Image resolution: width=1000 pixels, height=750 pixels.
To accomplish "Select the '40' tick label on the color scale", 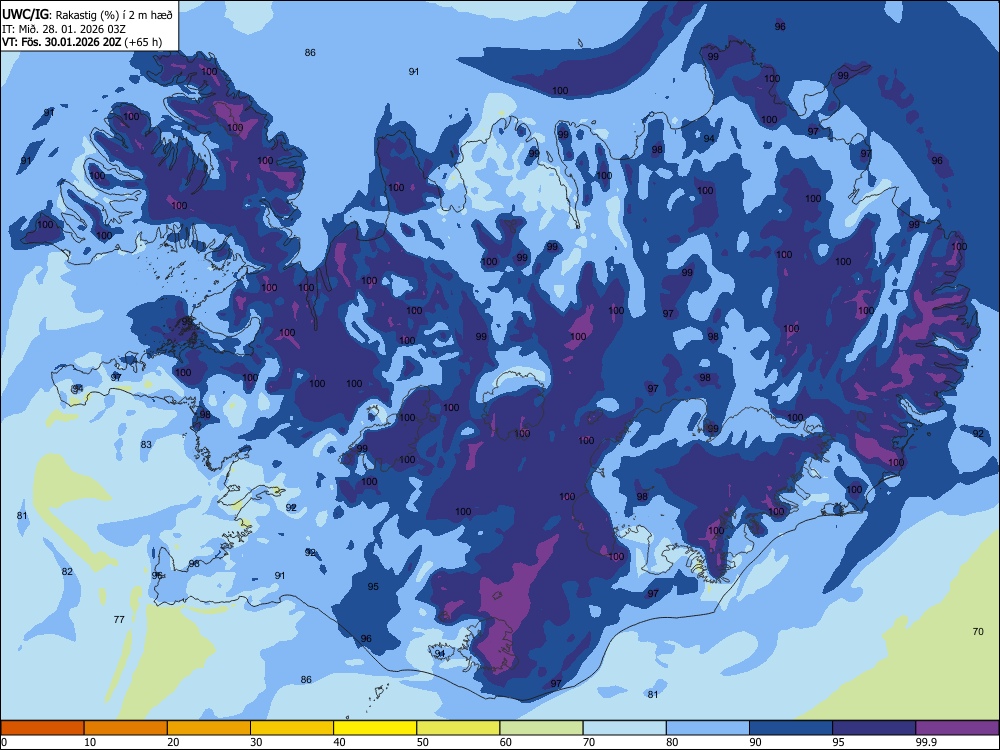I will tap(339, 742).
